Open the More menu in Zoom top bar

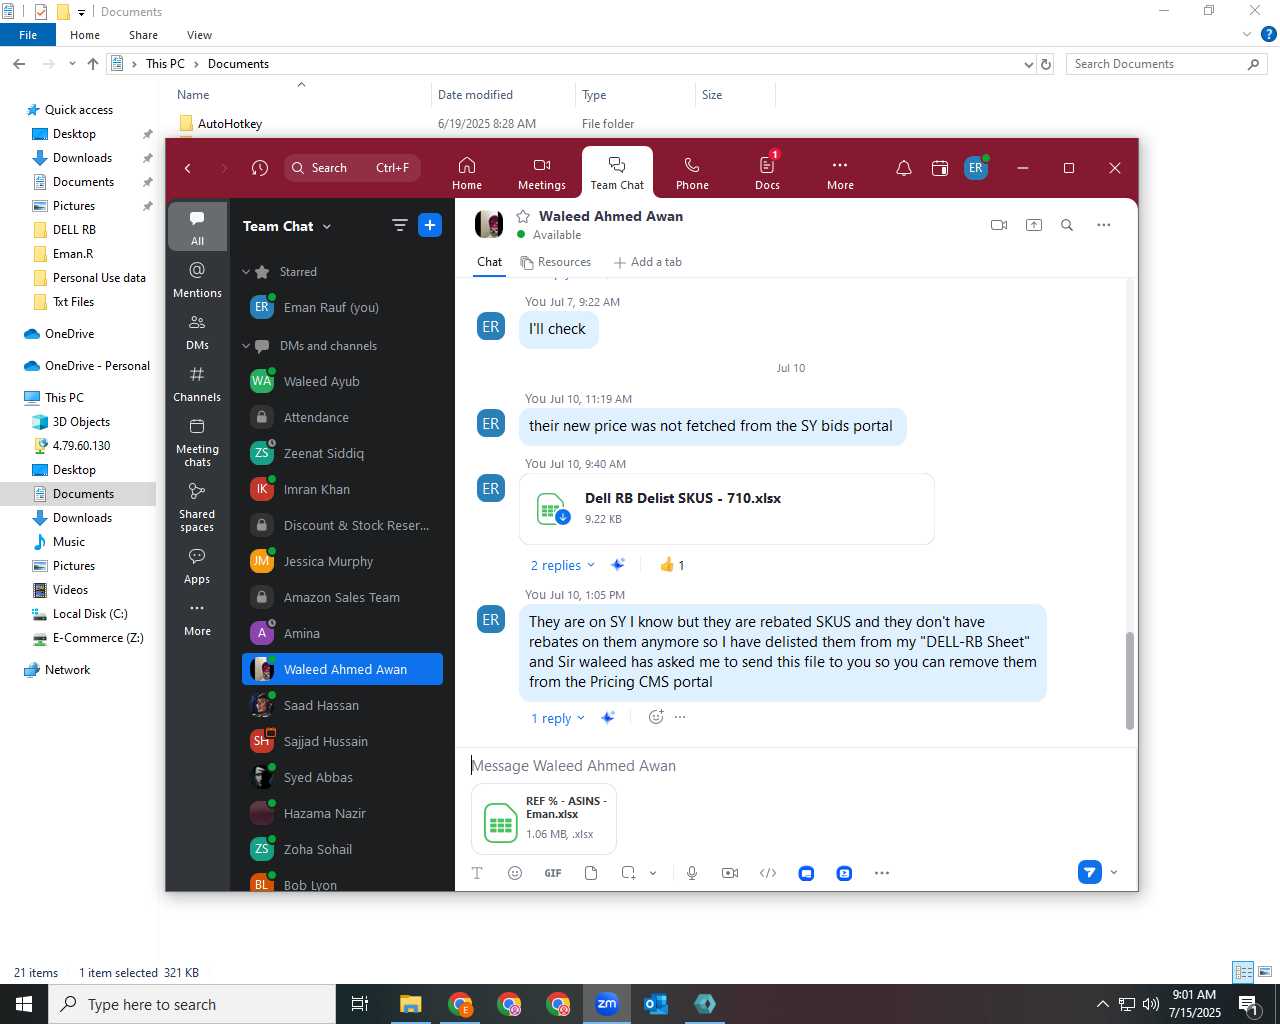(840, 173)
